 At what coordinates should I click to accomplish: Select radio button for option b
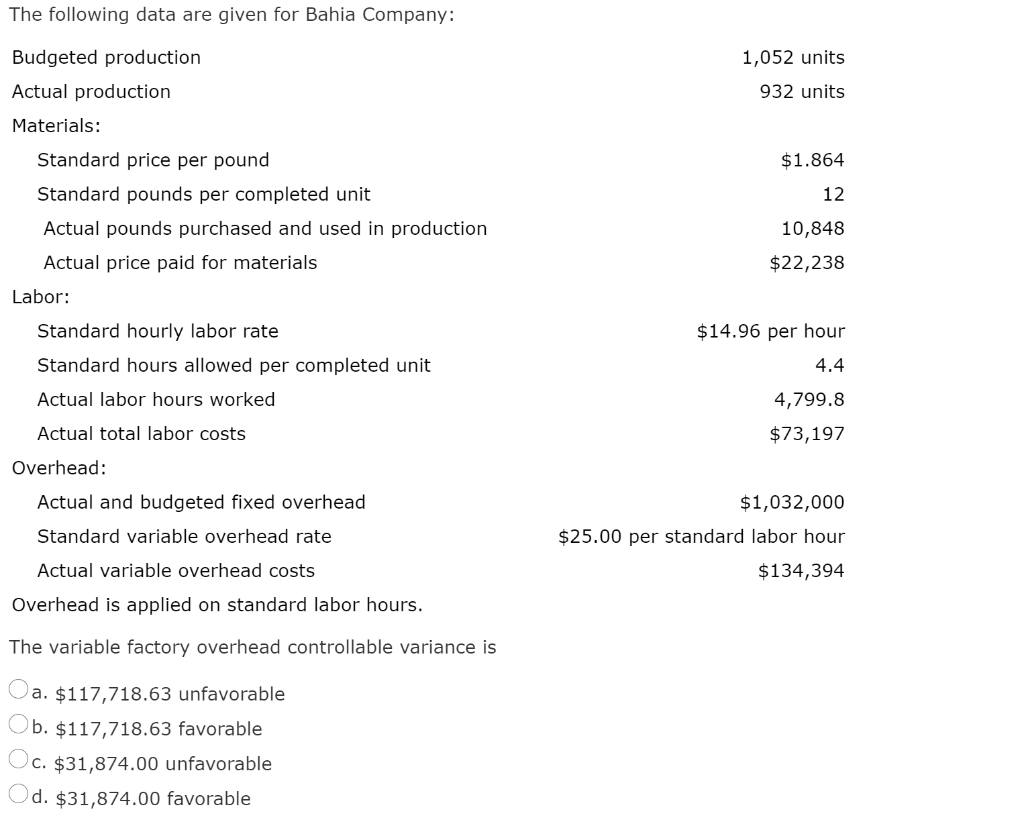tap(17, 722)
